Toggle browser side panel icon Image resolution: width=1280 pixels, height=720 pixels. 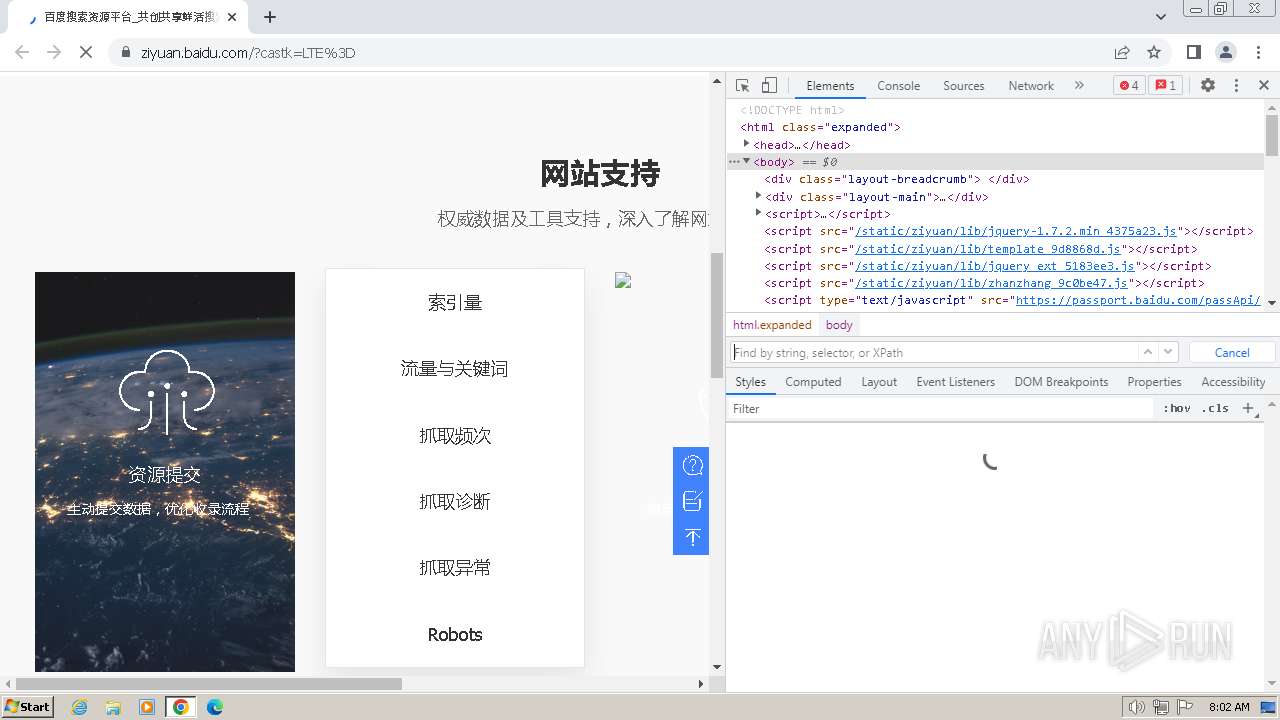click(1194, 52)
